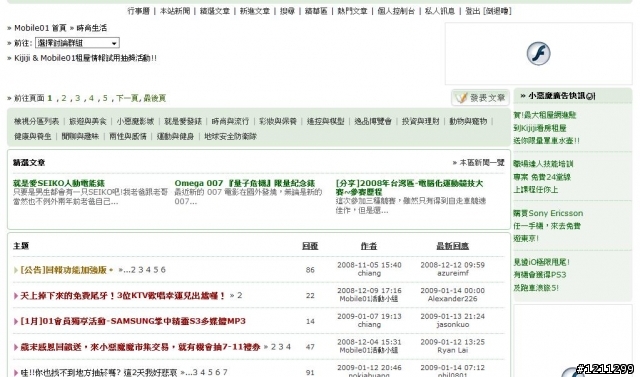The image size is (640, 377).
Task: Open the PS3 sidebar ad link
Action: pyautogui.click(x=542, y=275)
